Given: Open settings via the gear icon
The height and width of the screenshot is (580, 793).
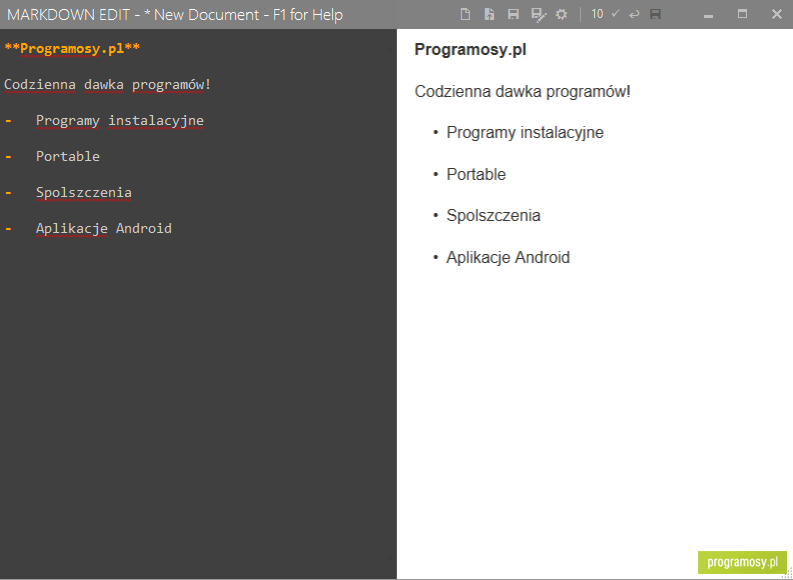Looking at the screenshot, I should pos(561,14).
